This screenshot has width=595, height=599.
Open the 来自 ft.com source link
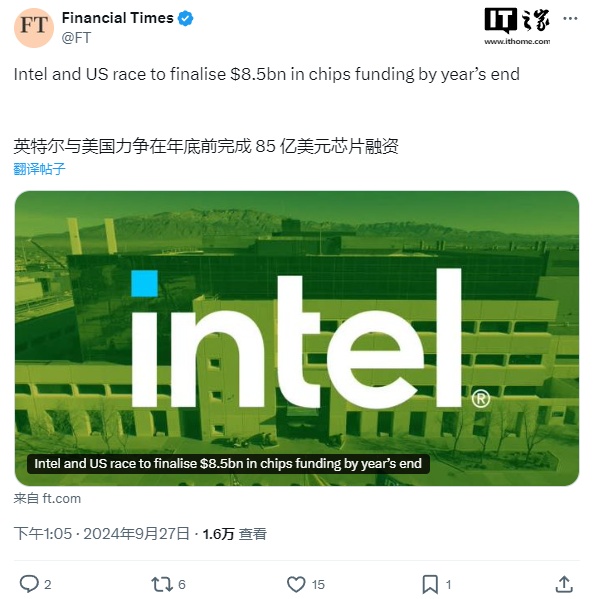click(47, 498)
